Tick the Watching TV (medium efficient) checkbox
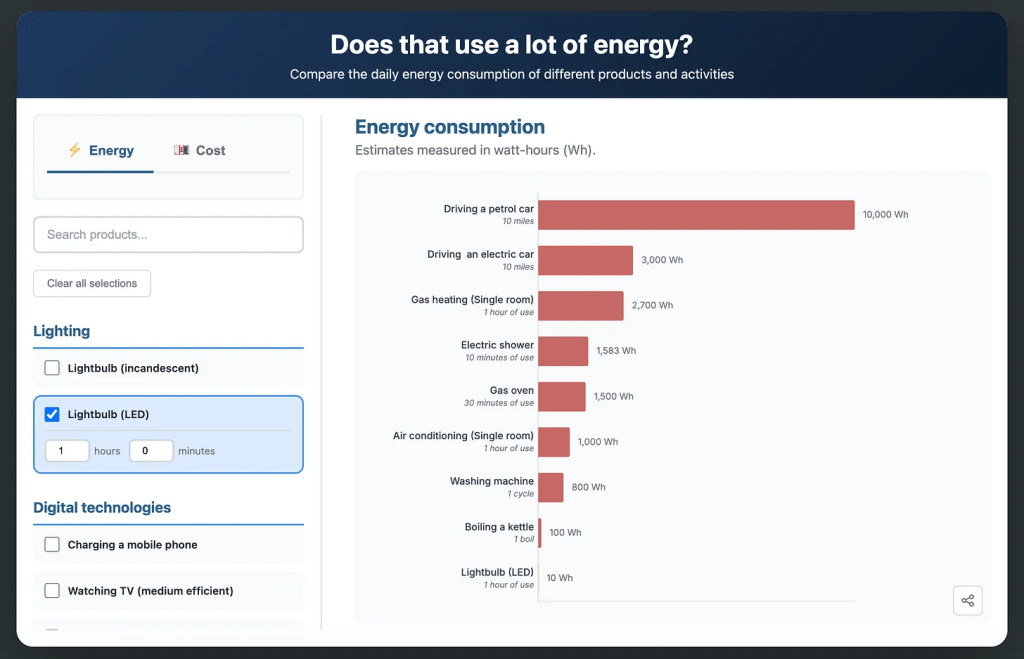Screen dimensions: 1024x659 coord(52,591)
